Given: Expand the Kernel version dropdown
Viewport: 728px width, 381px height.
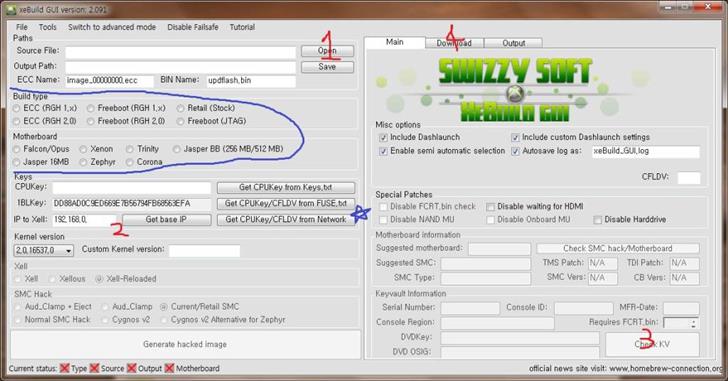Looking at the screenshot, I should [x=68, y=251].
